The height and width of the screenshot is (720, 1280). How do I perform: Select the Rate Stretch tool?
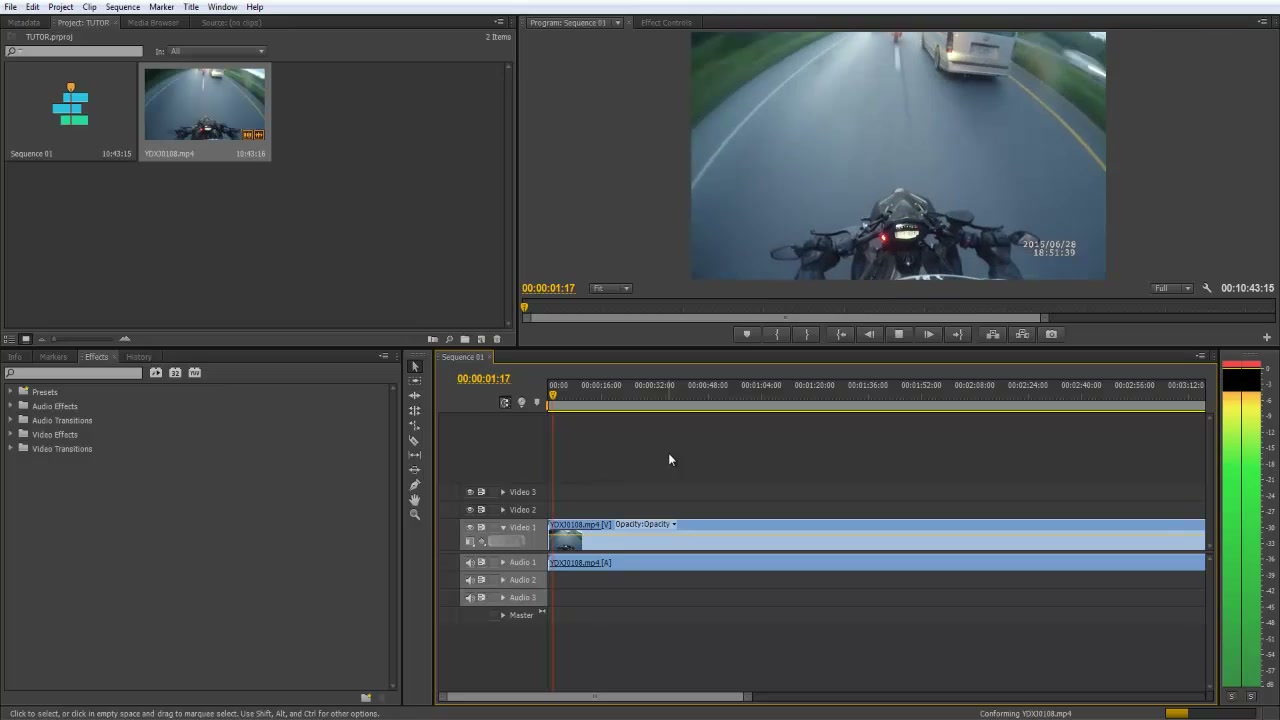(415, 426)
